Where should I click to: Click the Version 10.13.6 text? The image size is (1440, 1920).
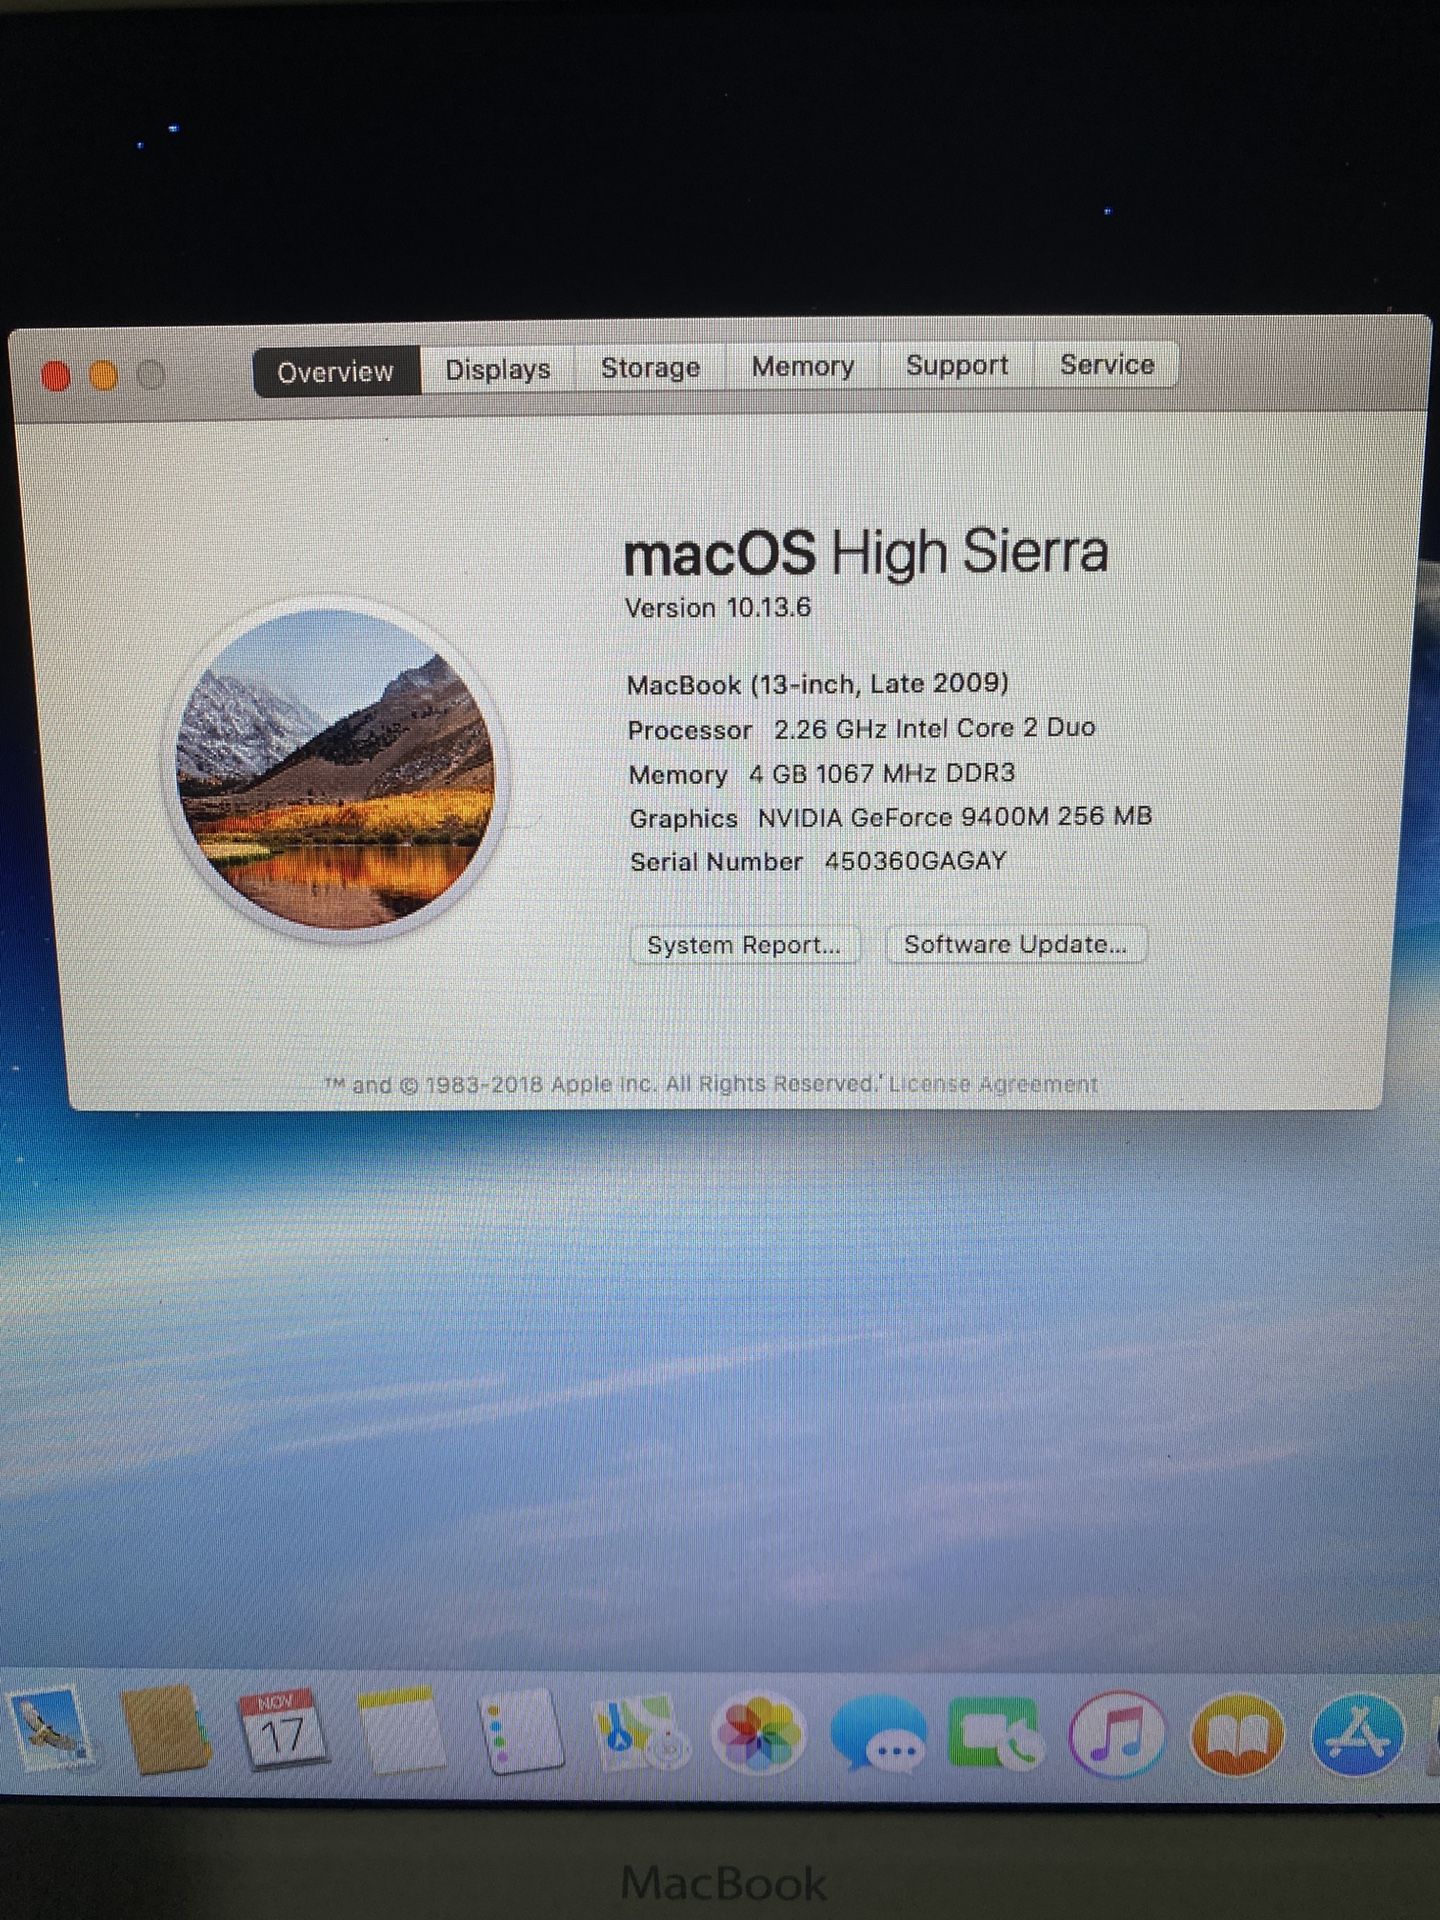pyautogui.click(x=718, y=607)
